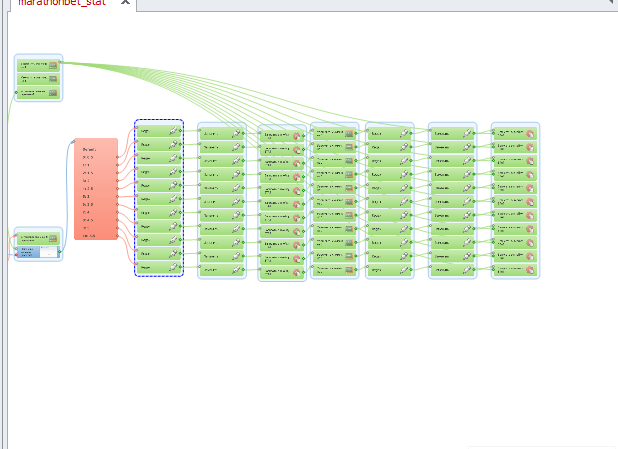Screen dimensions: 618x449
Task: Click red action icon of bottom block in third column
Action: (297, 272)
